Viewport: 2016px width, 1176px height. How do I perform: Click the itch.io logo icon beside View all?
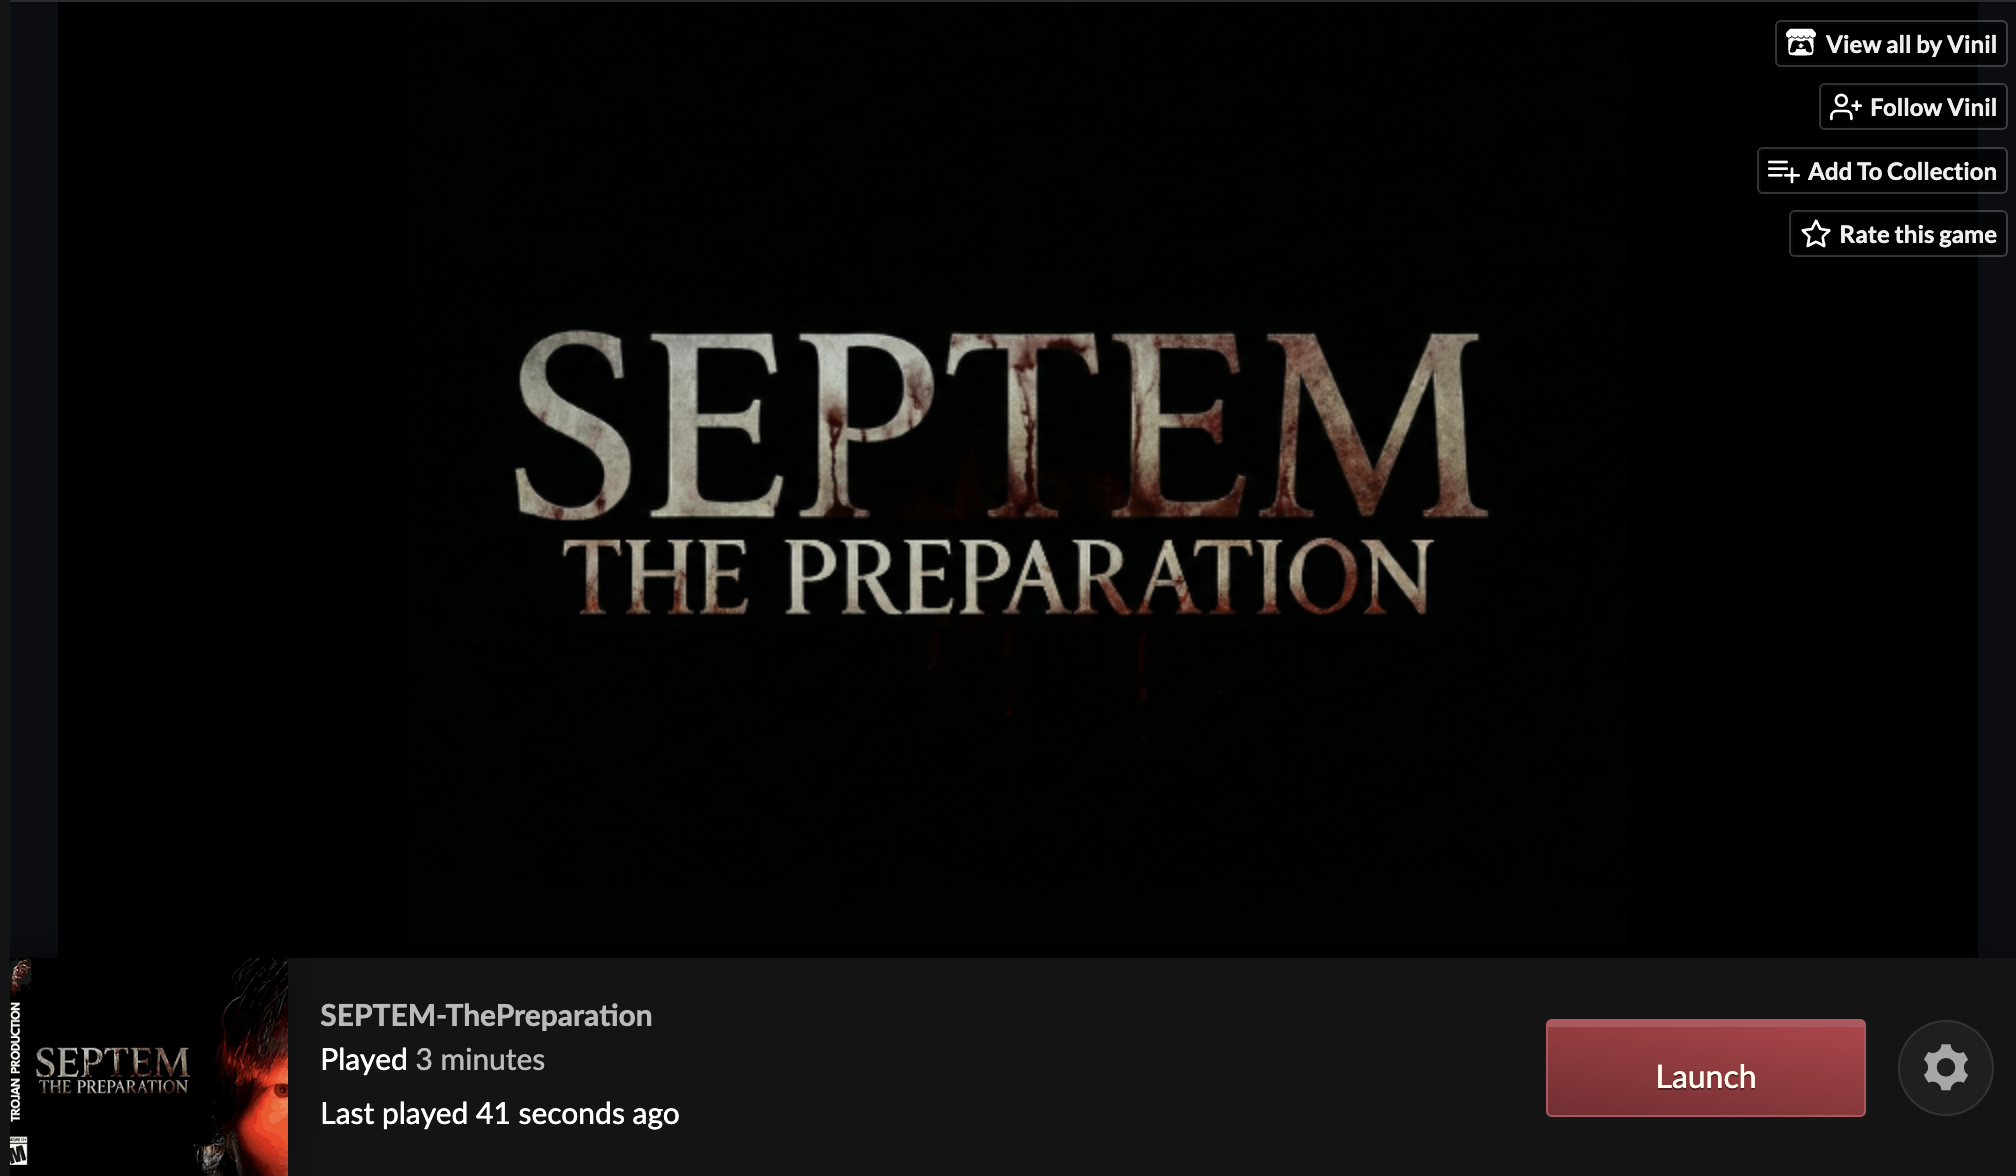pos(1800,43)
